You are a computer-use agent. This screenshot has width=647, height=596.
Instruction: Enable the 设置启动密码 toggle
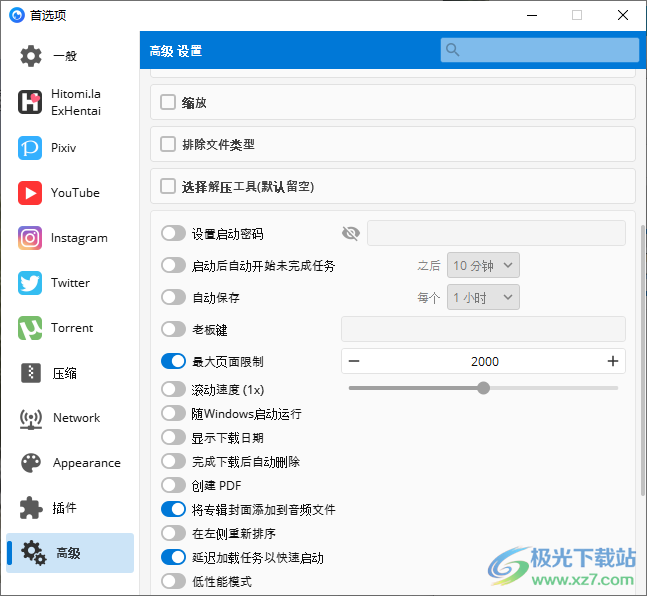click(173, 233)
